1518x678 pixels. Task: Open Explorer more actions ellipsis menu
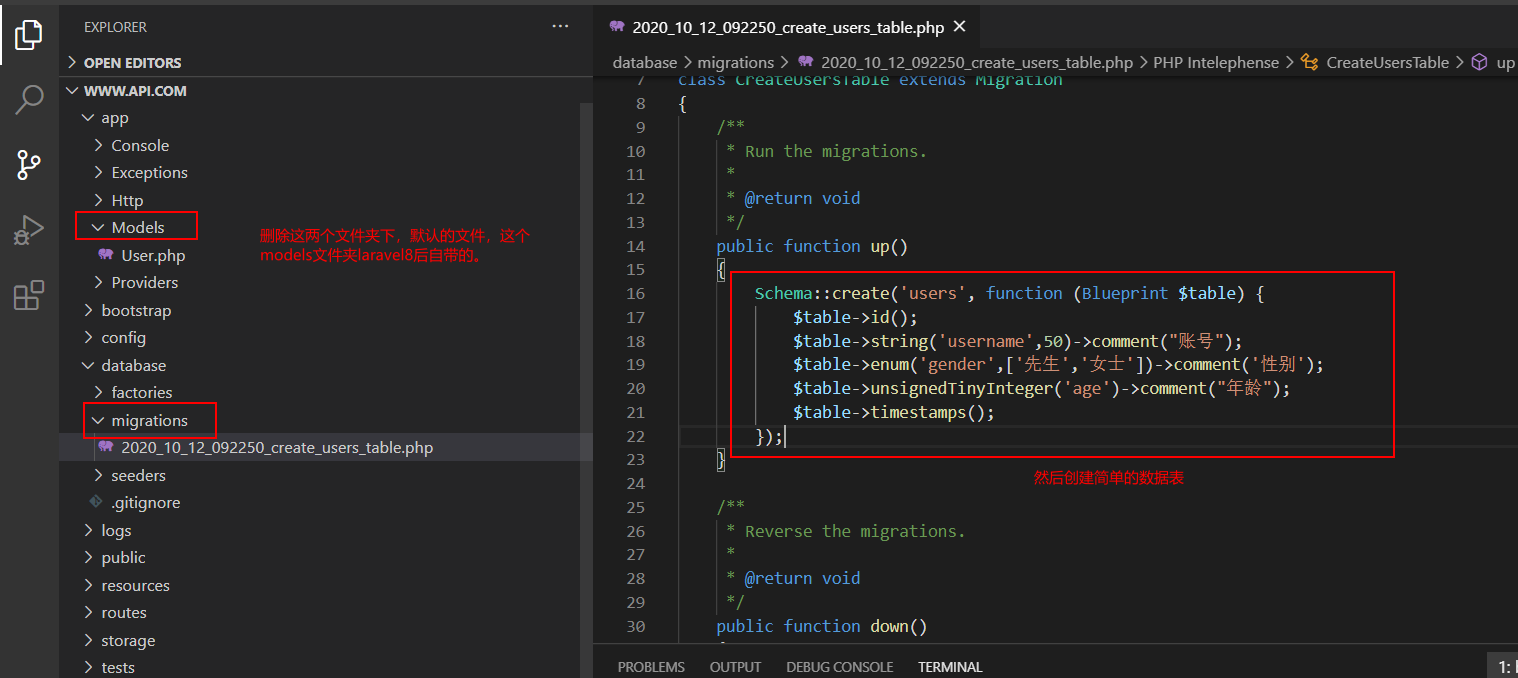click(x=560, y=27)
